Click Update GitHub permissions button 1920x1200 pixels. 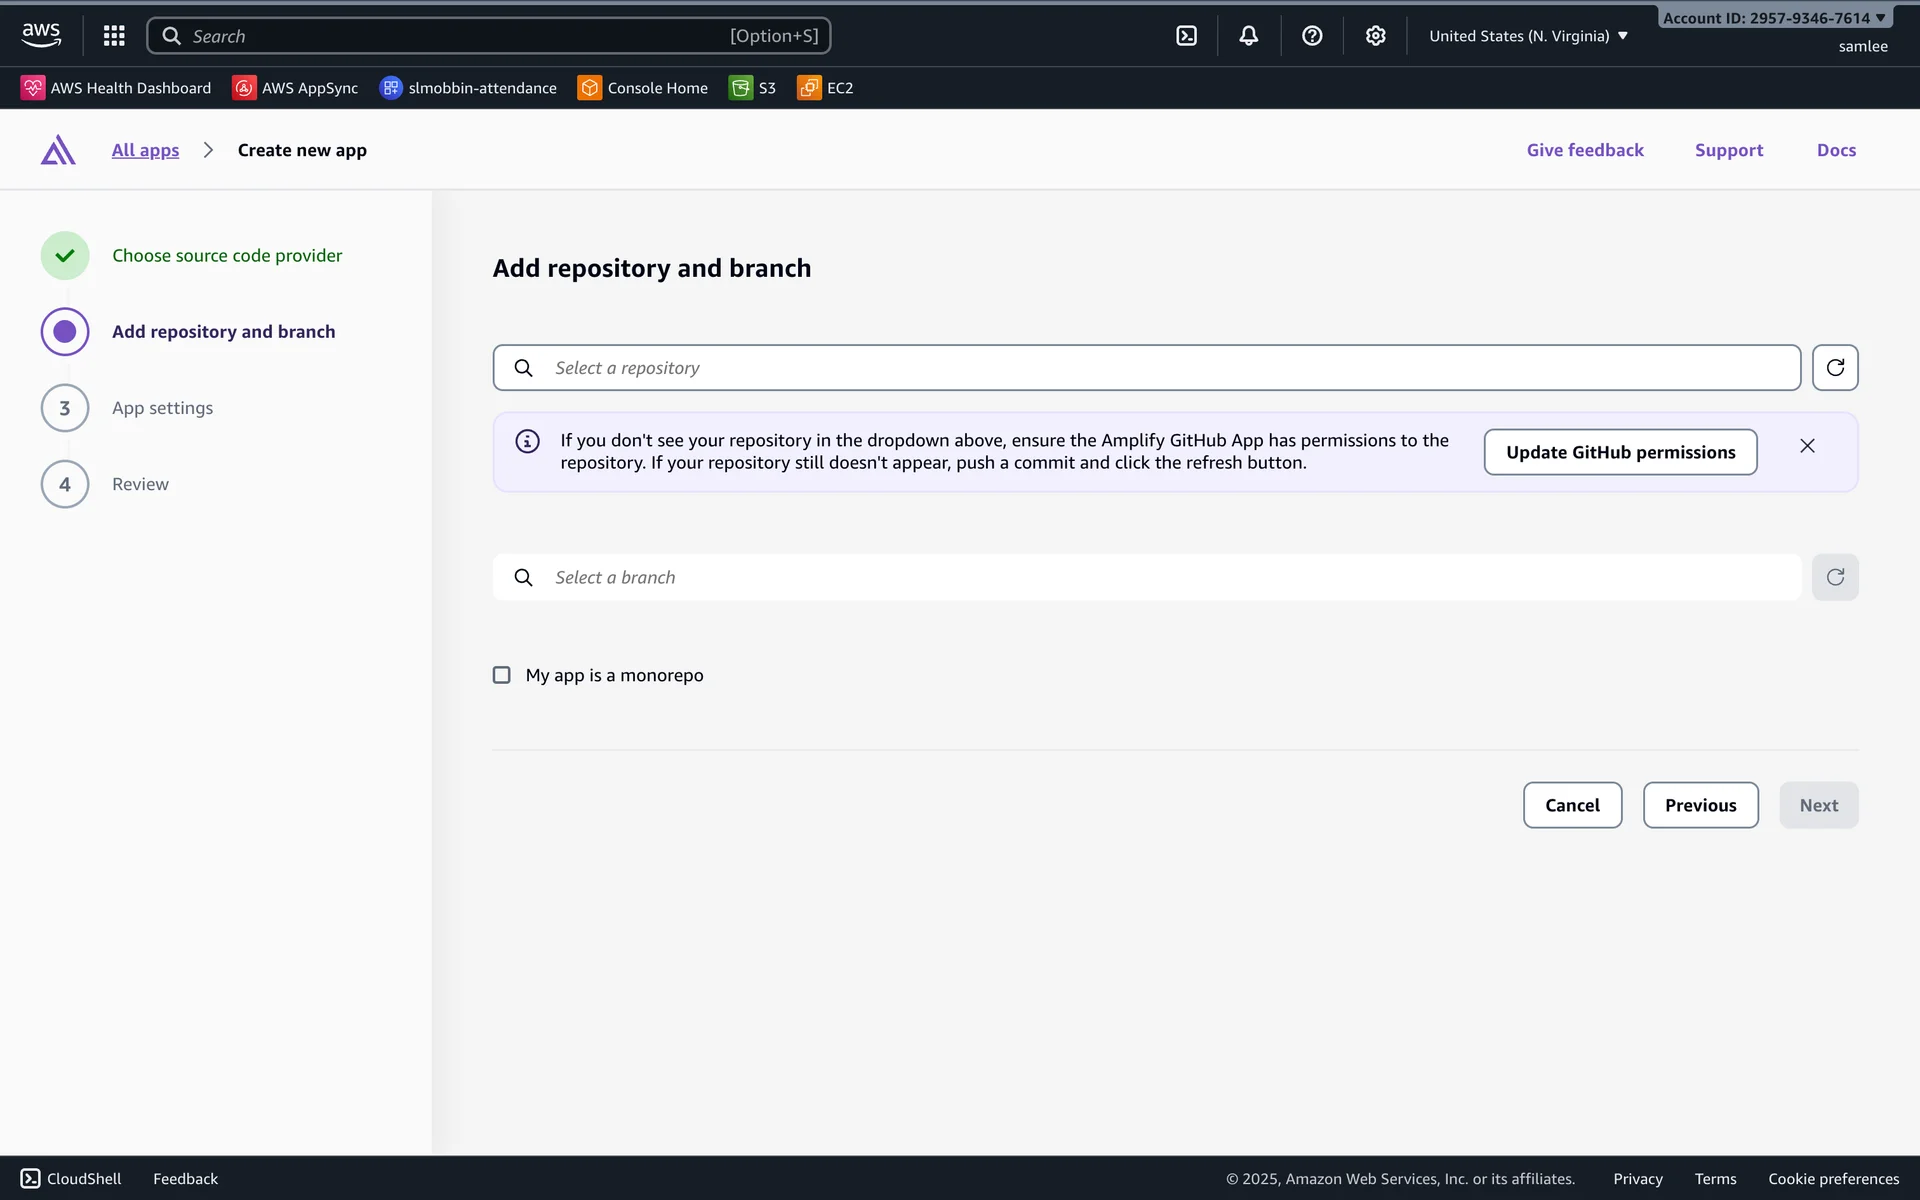coord(1619,452)
